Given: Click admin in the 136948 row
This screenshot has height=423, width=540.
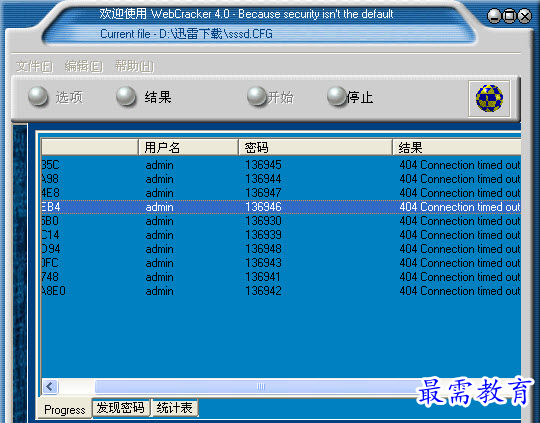Looking at the screenshot, I should click(159, 249).
